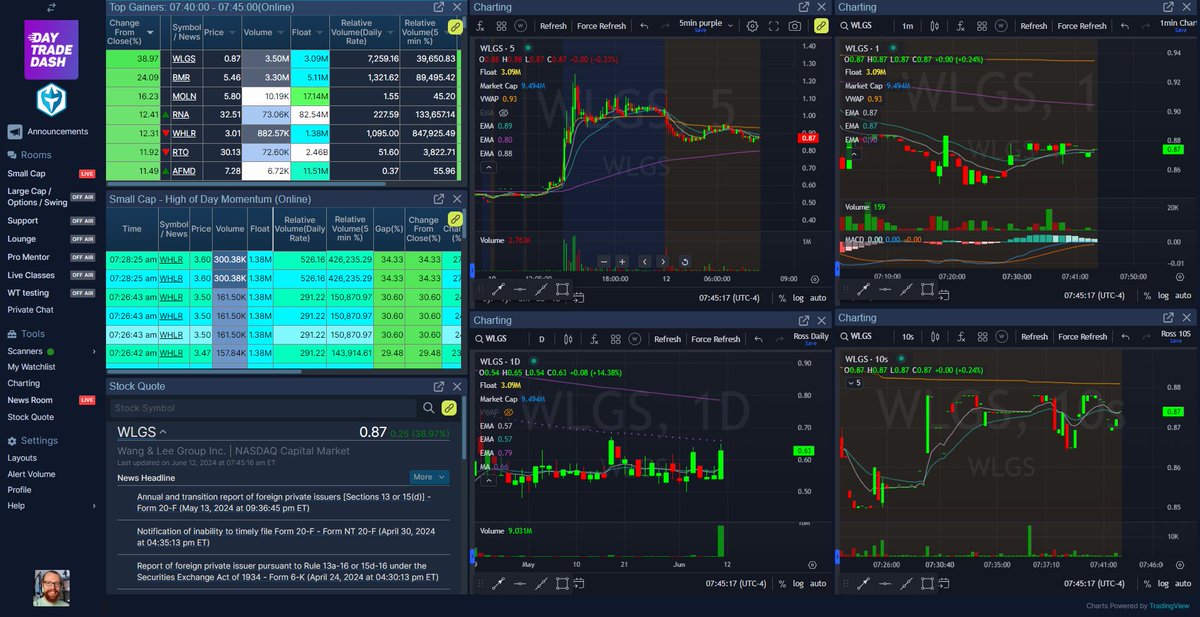Toggle log scale on the Ross 10S chart
Viewport: 1200px width, 617px height.
tap(1161, 583)
